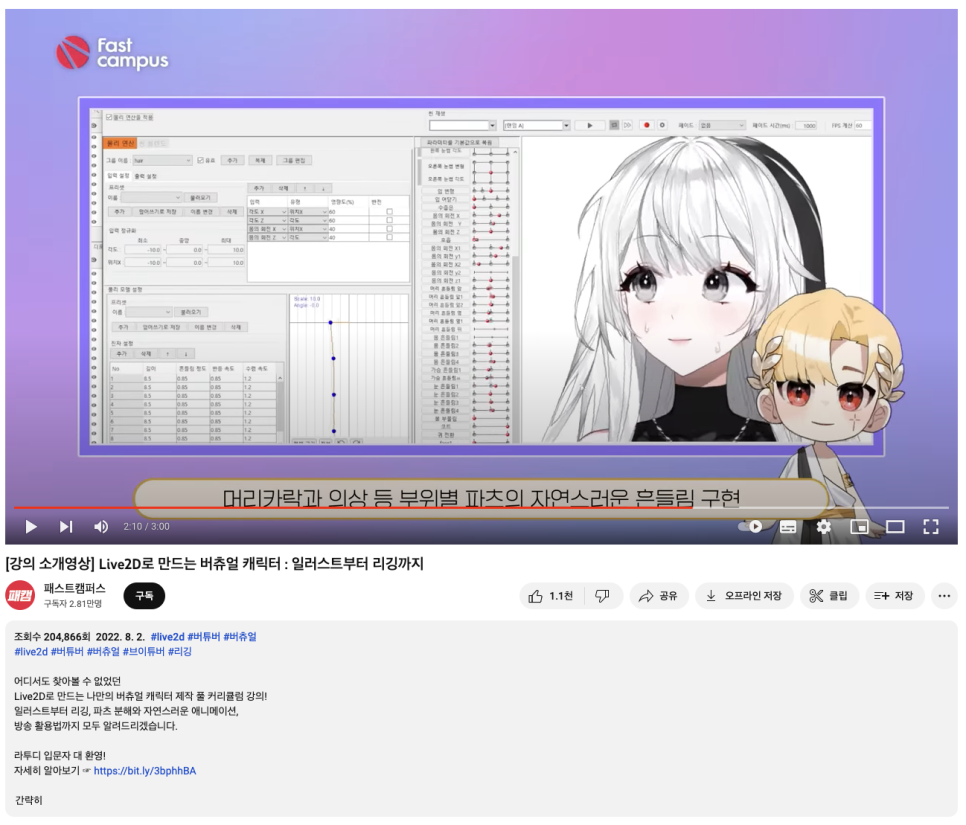The height and width of the screenshot is (825, 966).
Task: Skip to the next video
Action: coord(66,528)
